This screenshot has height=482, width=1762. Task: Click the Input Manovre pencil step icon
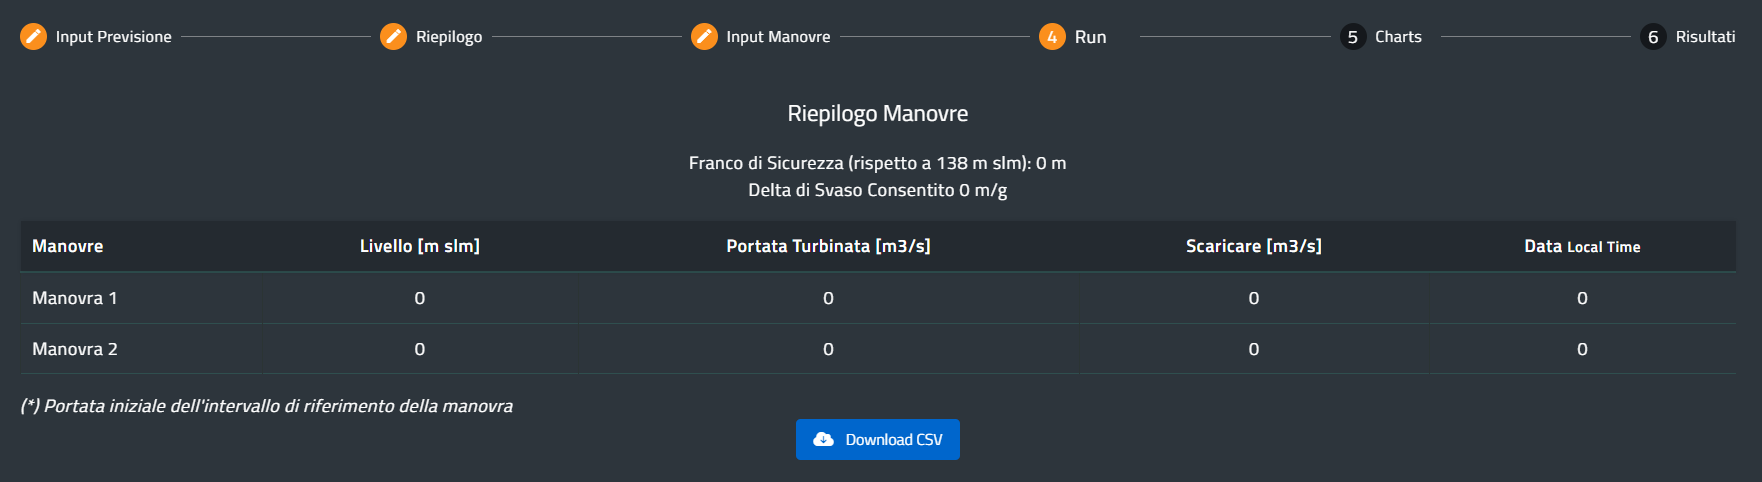(x=704, y=37)
